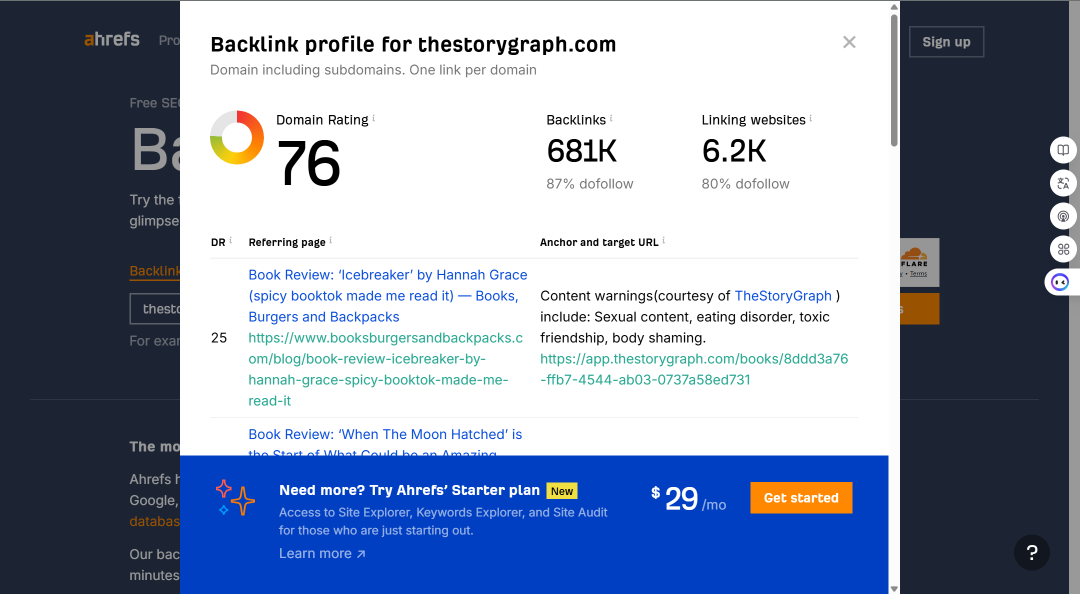Open the Icebreaker book review link
This screenshot has height=594, width=1080.
point(388,296)
